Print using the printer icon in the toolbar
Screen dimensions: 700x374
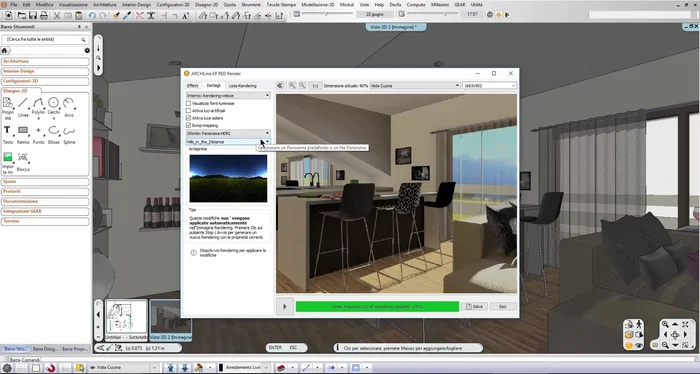point(44,15)
